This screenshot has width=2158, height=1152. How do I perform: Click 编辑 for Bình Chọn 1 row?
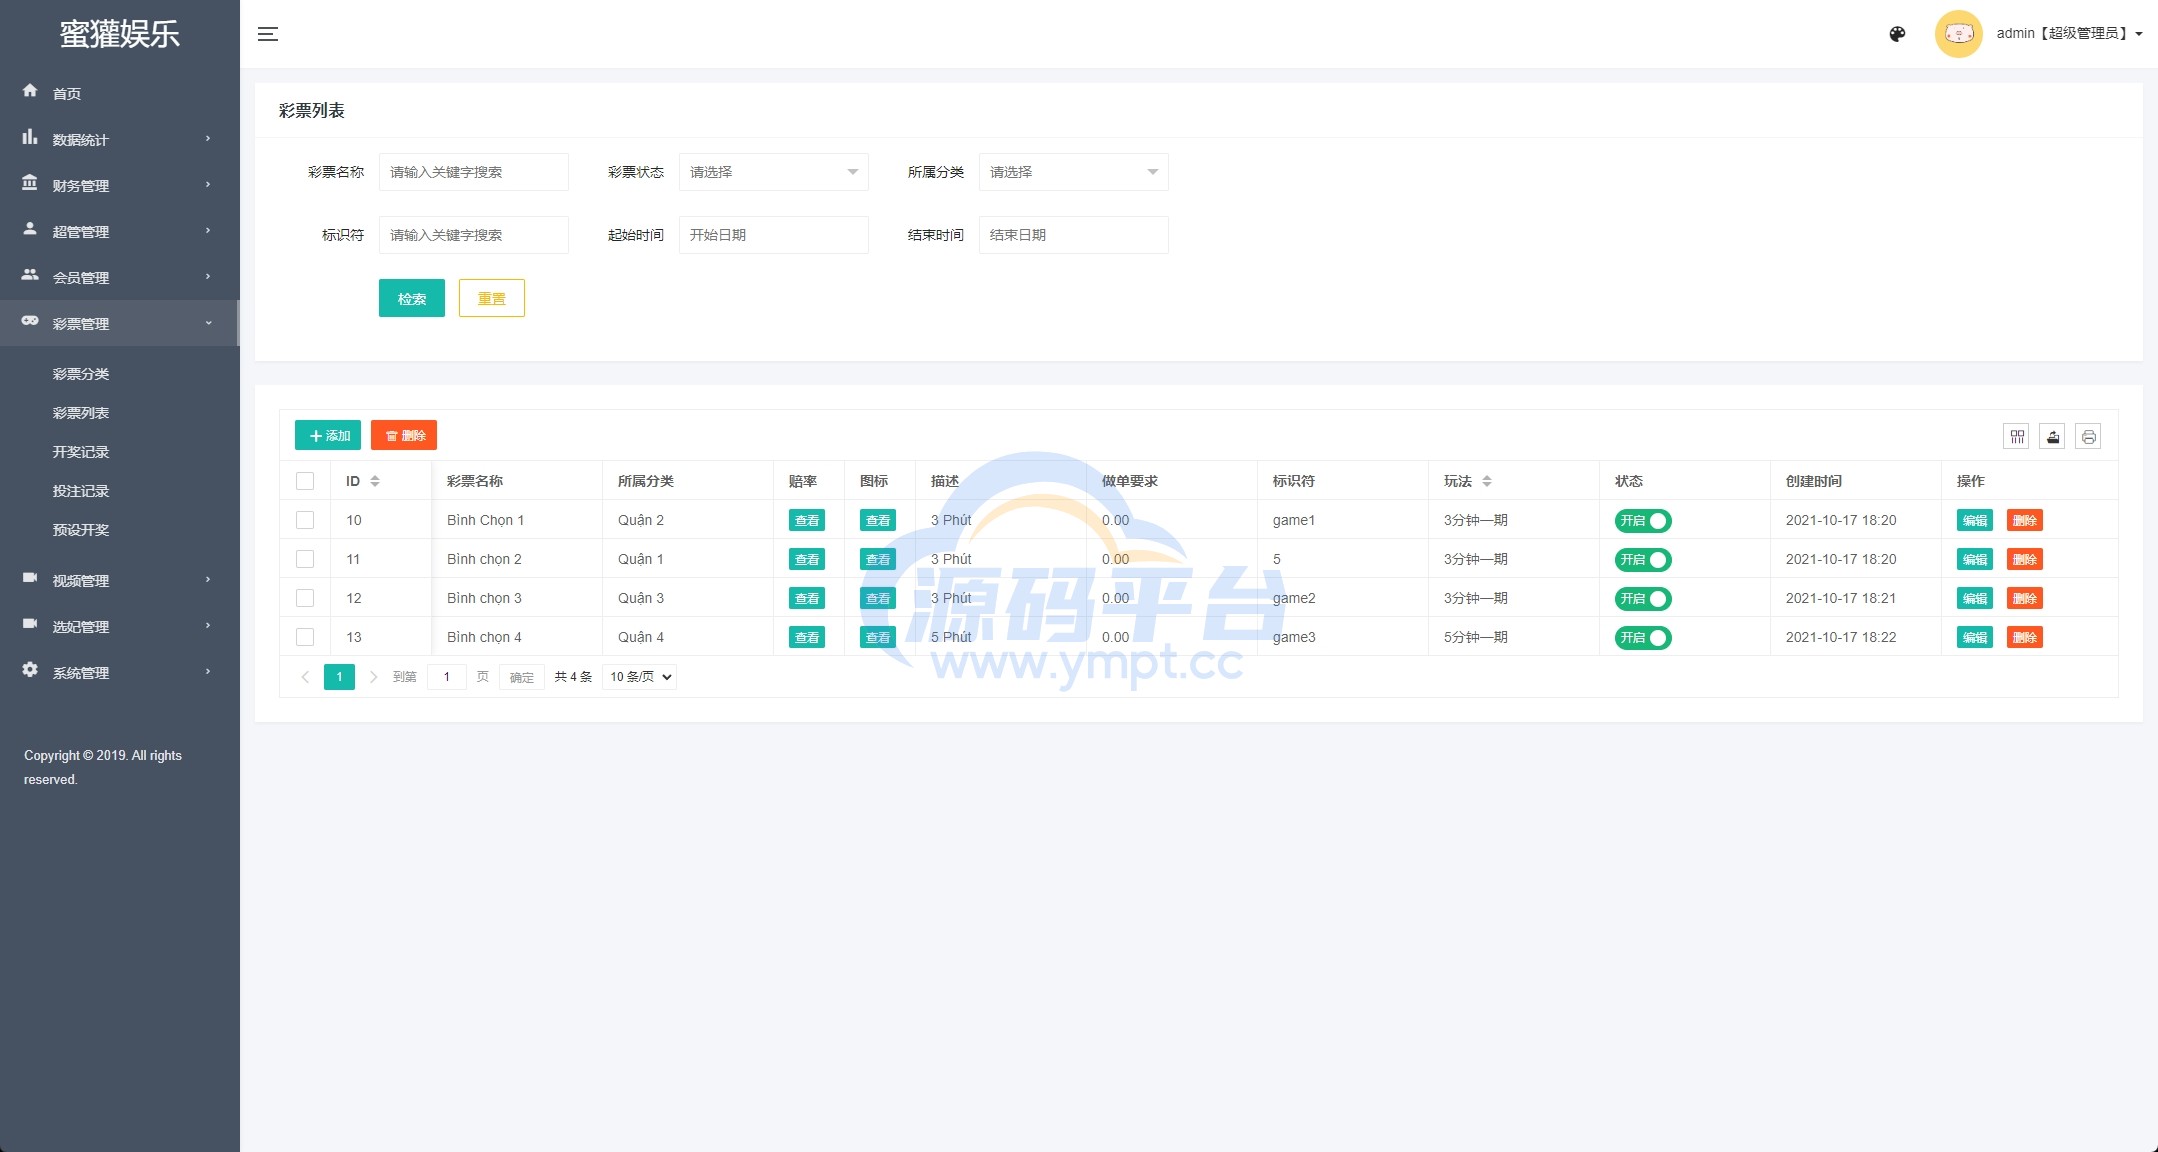coord(1975,520)
